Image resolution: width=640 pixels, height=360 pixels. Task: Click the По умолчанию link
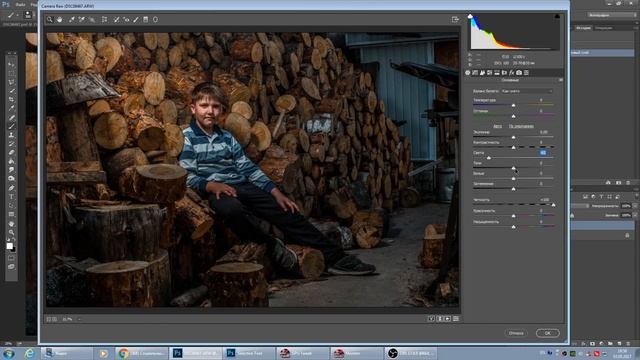[x=521, y=126]
